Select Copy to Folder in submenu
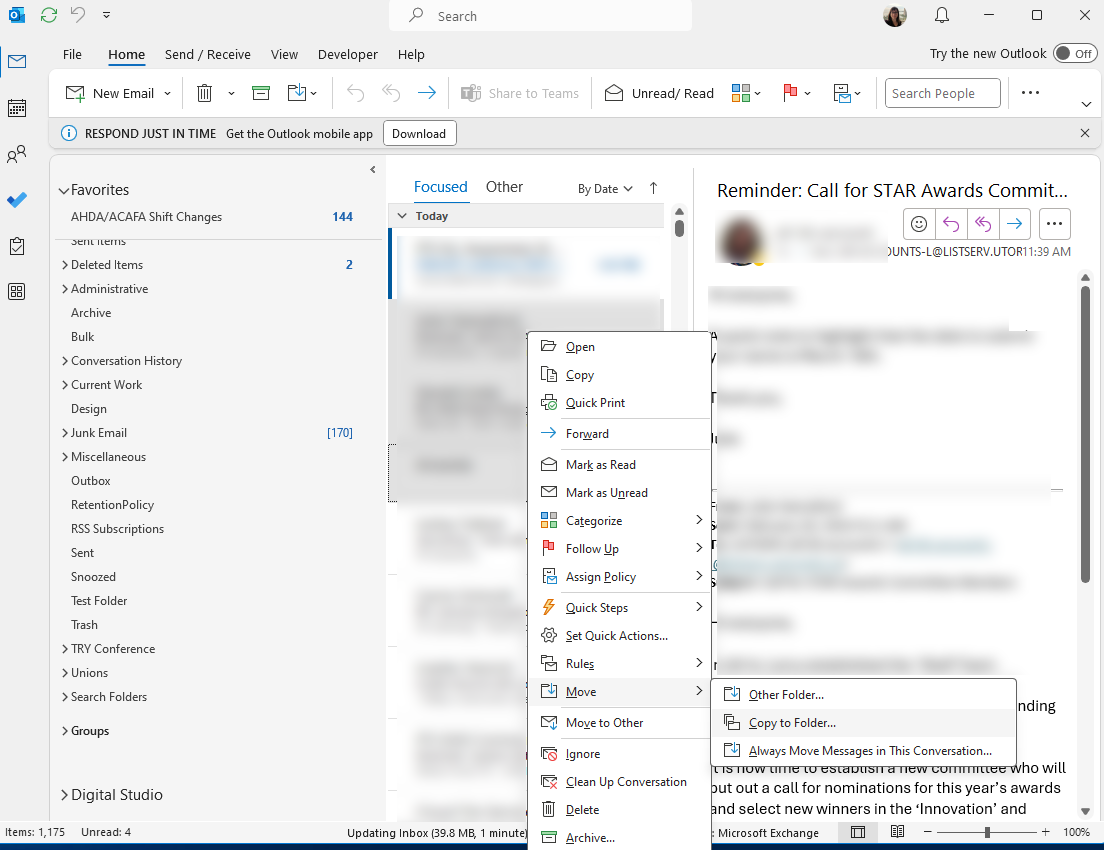The width and height of the screenshot is (1104, 850). click(x=792, y=723)
